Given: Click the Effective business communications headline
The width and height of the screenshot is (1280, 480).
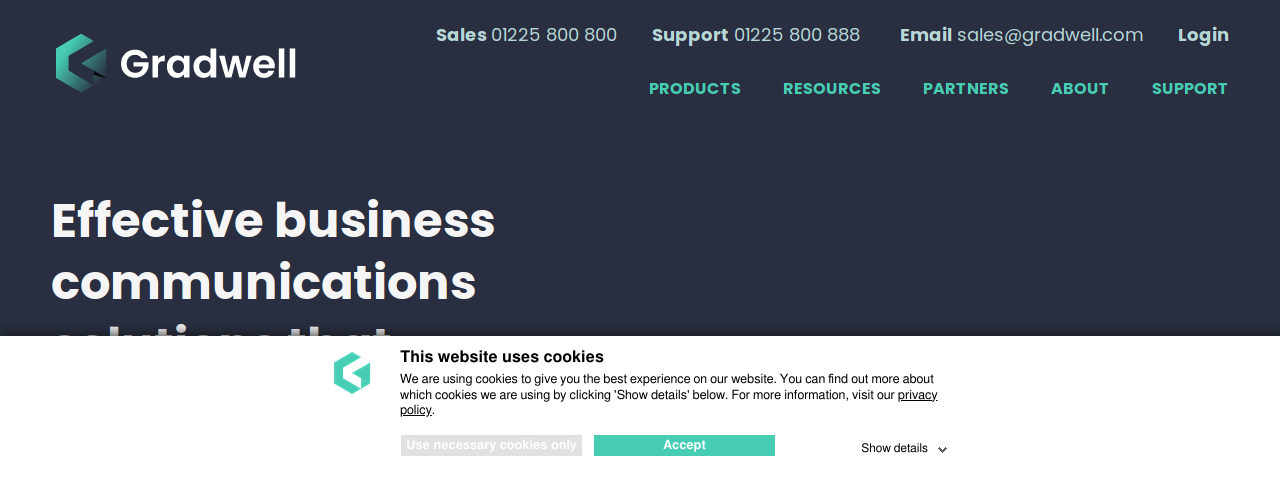Looking at the screenshot, I should pos(273,251).
